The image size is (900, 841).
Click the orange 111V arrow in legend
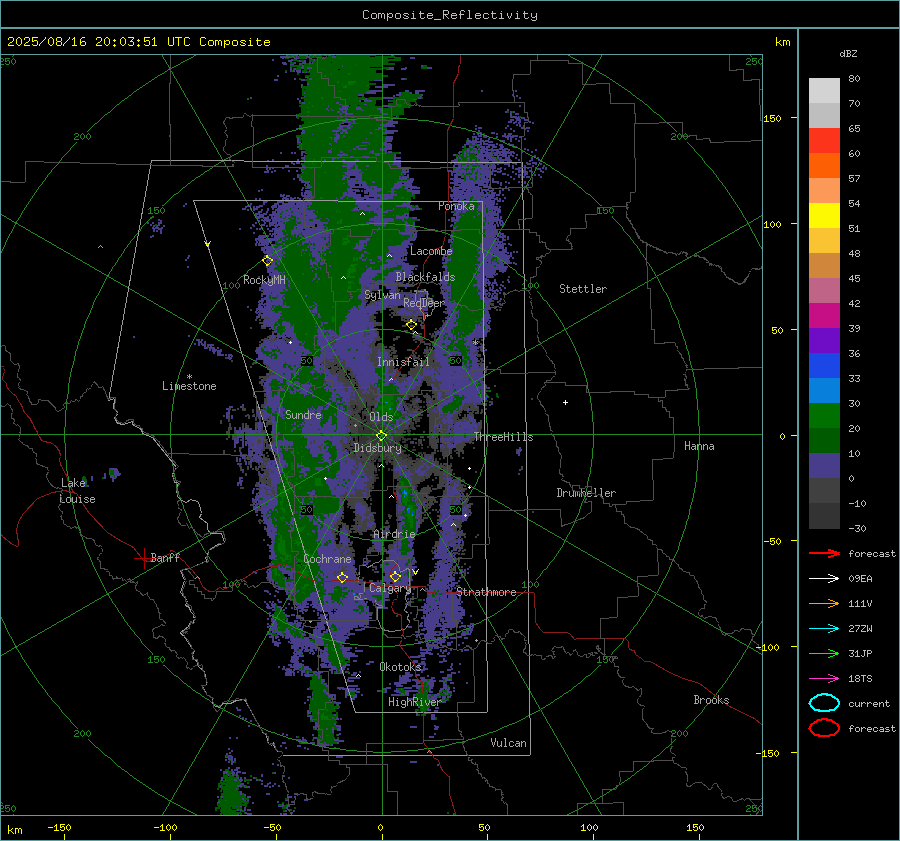(824, 603)
